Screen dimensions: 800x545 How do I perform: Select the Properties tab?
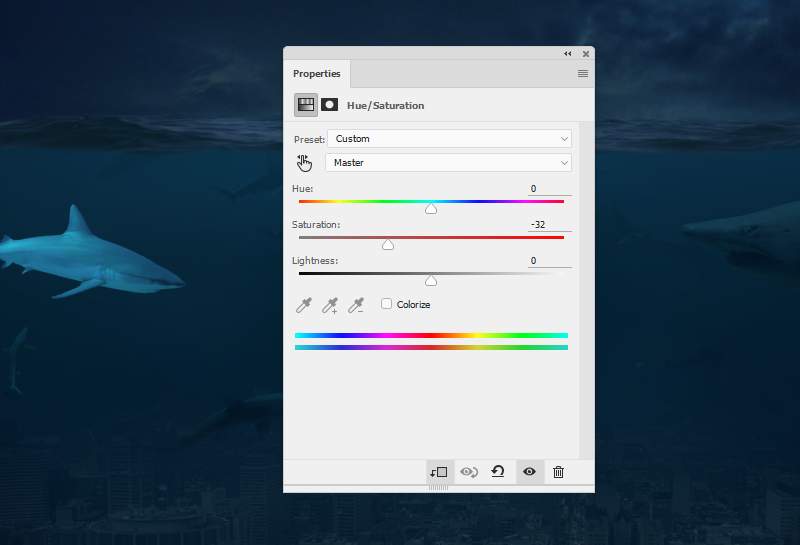[x=316, y=74]
